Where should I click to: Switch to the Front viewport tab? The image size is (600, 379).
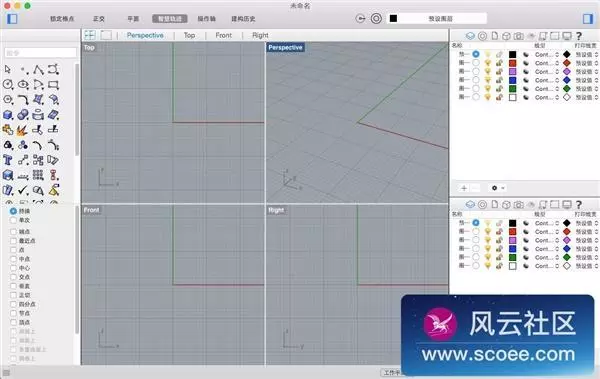point(223,35)
